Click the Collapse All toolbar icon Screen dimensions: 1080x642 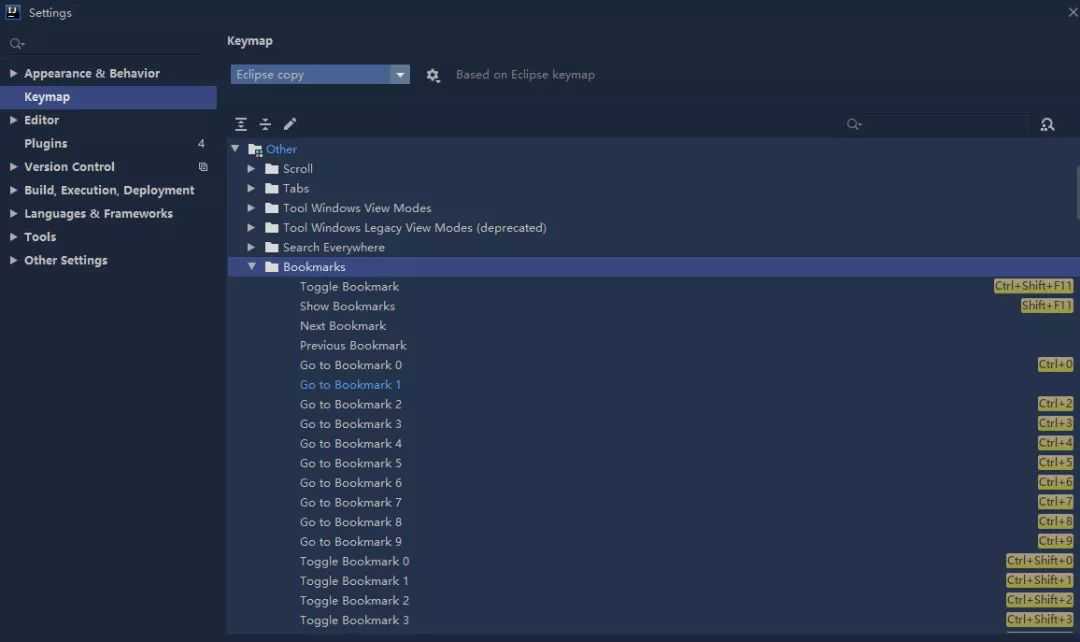pos(265,124)
